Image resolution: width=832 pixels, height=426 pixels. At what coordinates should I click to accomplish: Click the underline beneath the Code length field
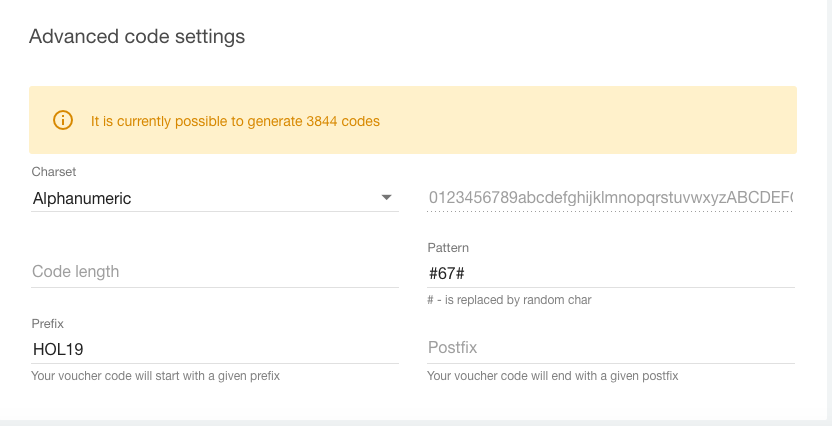tap(215, 287)
